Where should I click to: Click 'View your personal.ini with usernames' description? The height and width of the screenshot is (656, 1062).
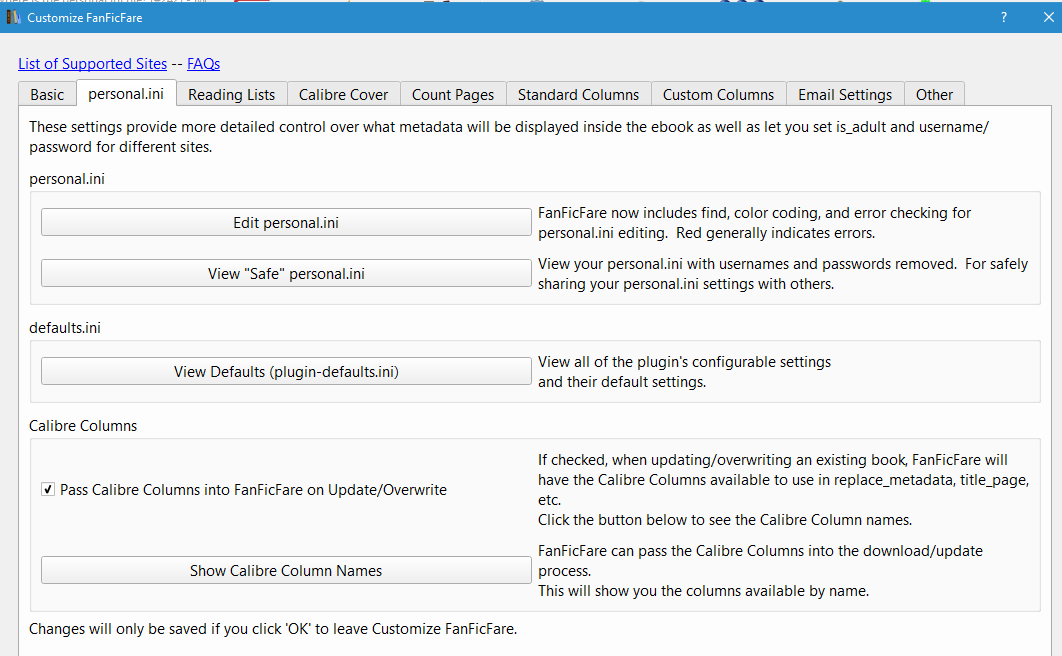(783, 274)
